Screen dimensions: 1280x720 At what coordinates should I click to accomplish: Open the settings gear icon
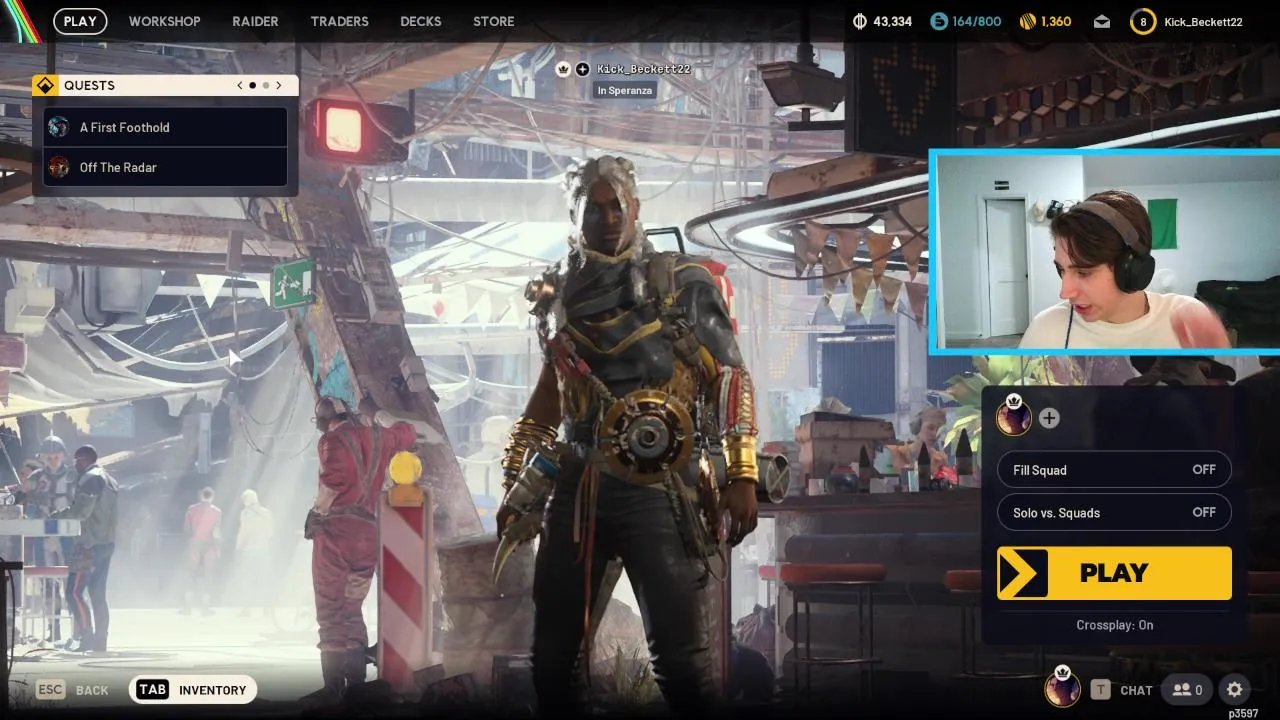tap(1235, 690)
